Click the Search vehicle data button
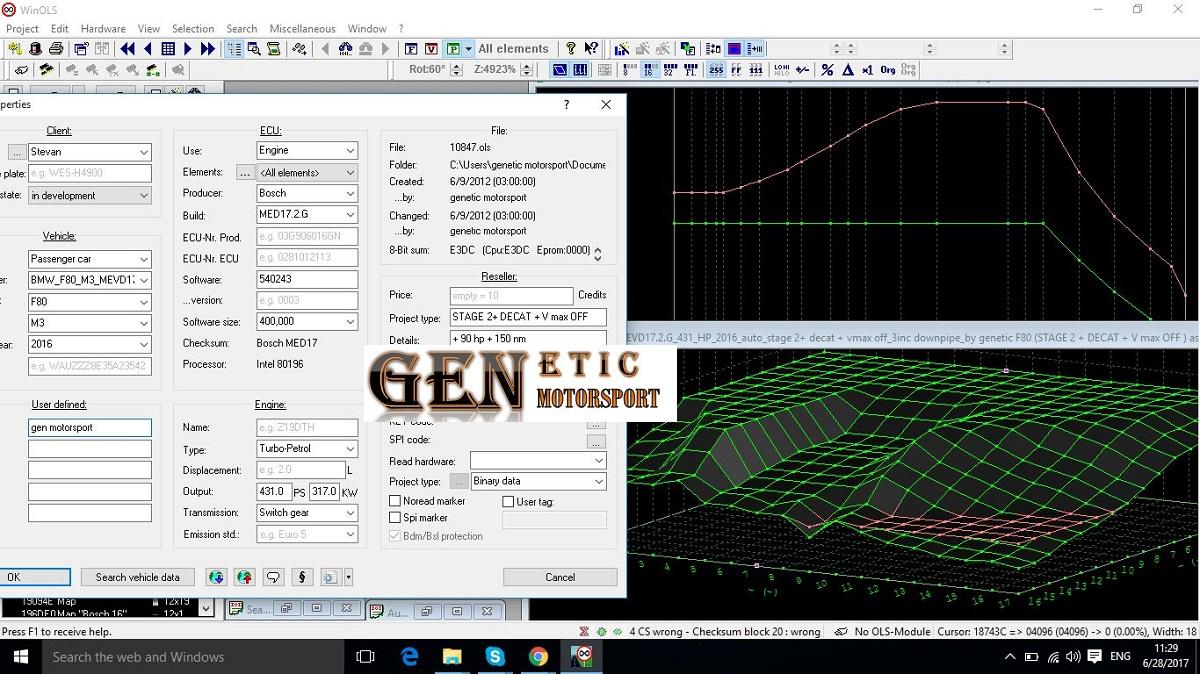The height and width of the screenshot is (674, 1200). pyautogui.click(x=138, y=577)
